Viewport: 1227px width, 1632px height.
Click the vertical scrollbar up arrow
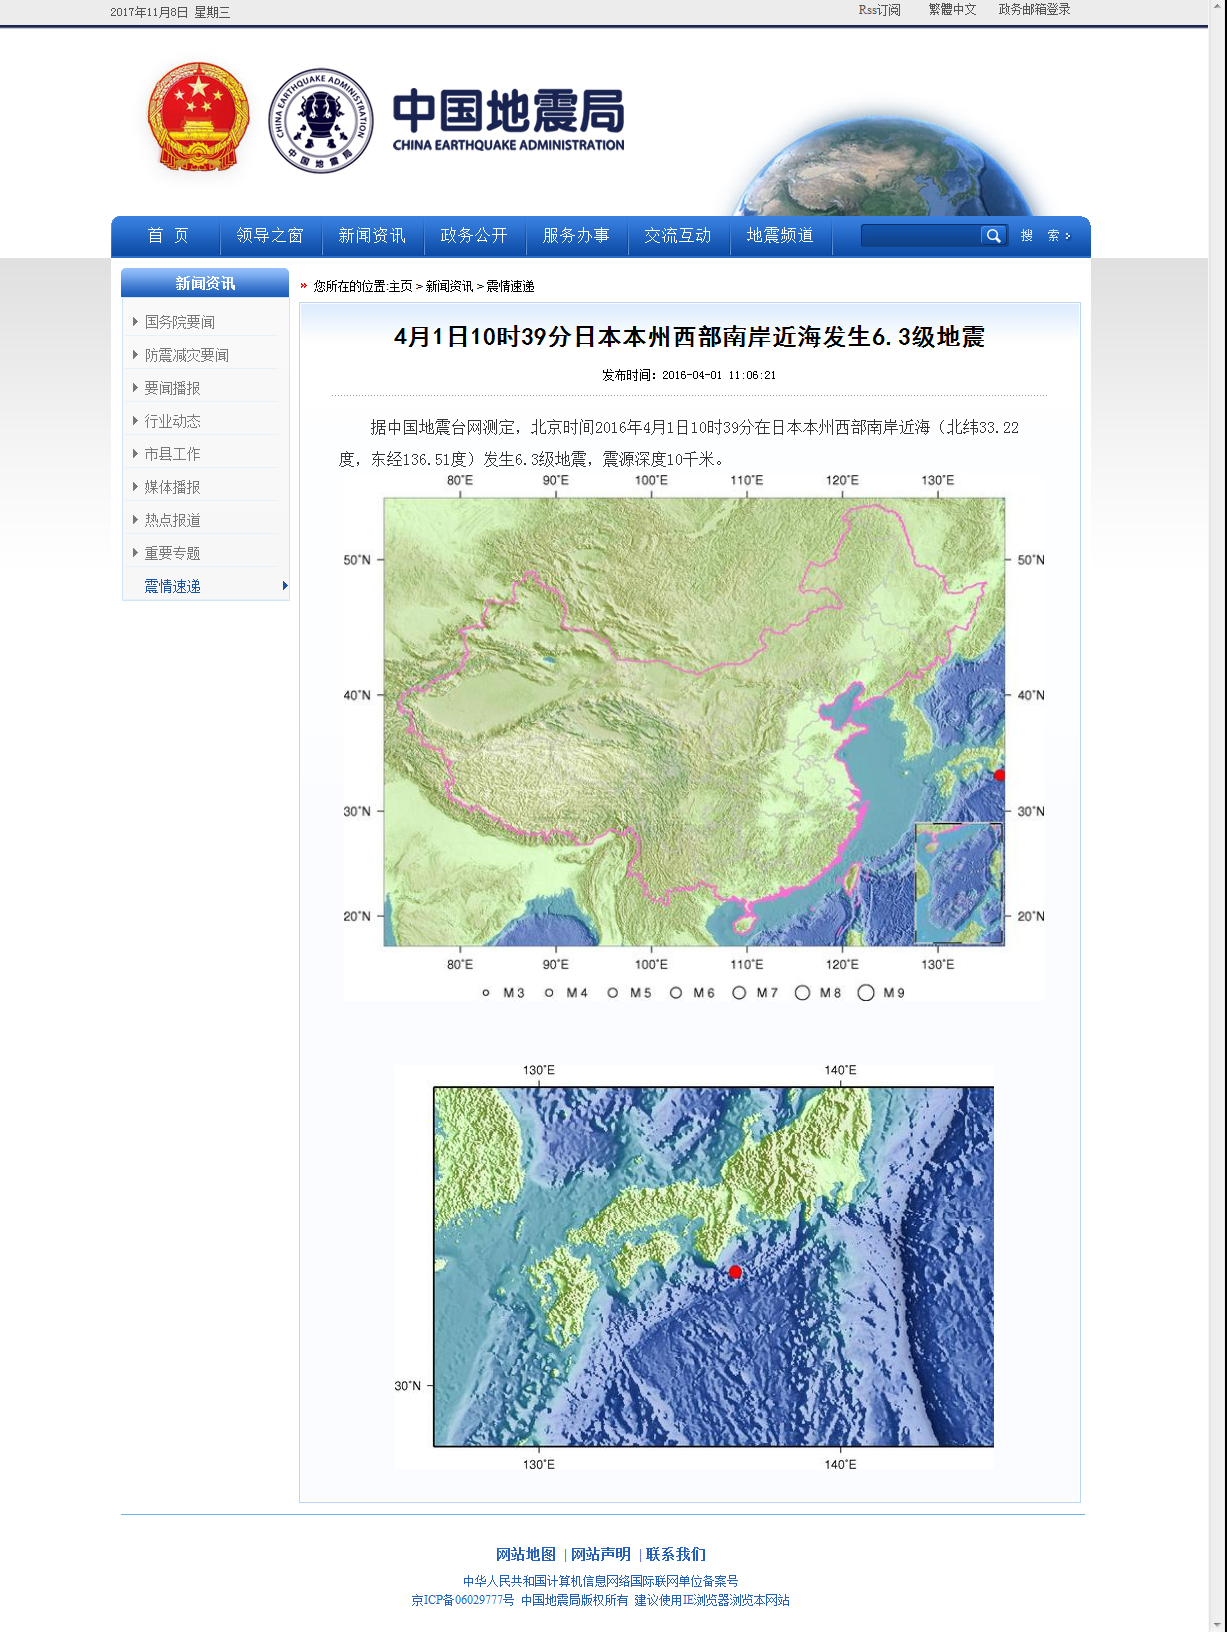[1217, 8]
